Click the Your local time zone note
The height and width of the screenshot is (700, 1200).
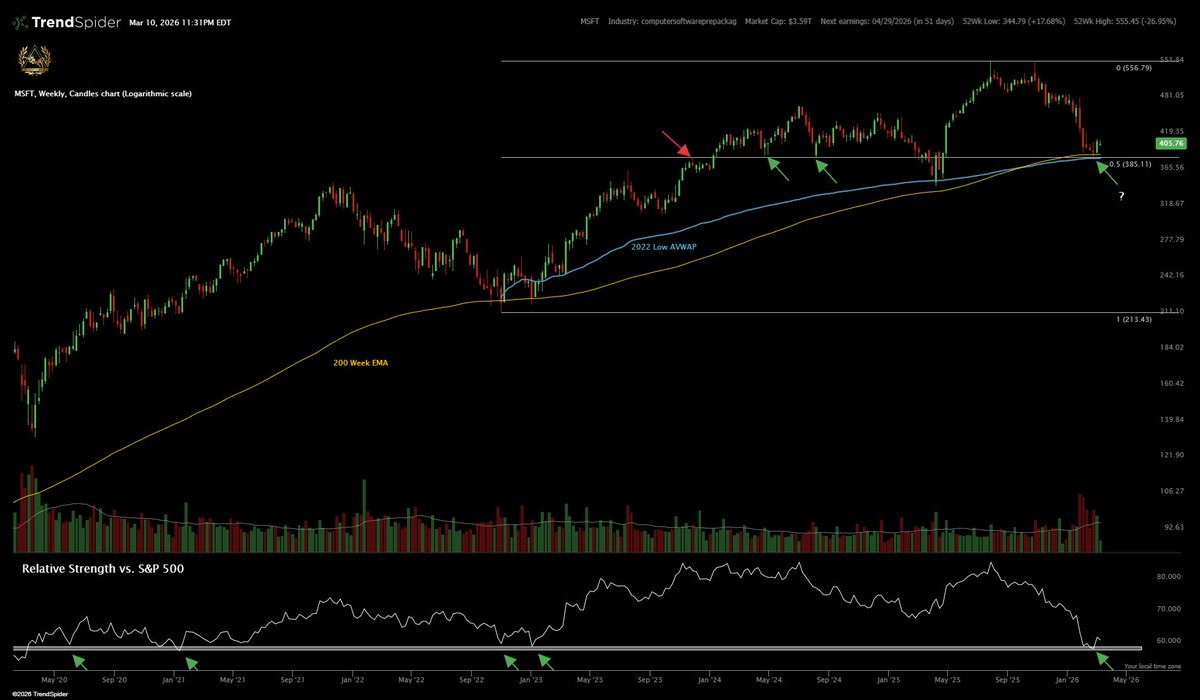click(1152, 665)
